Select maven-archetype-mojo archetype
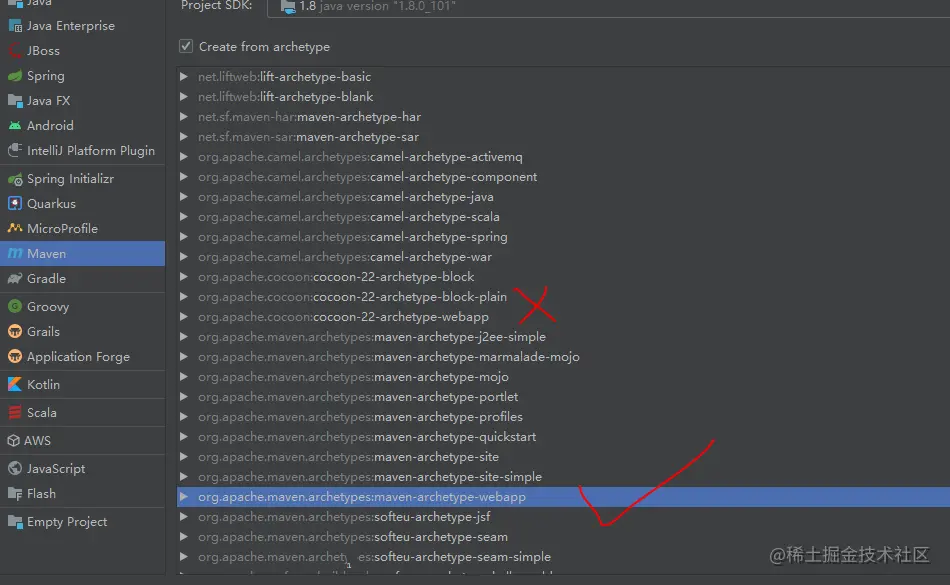Image resolution: width=950 pixels, height=585 pixels. point(353,377)
